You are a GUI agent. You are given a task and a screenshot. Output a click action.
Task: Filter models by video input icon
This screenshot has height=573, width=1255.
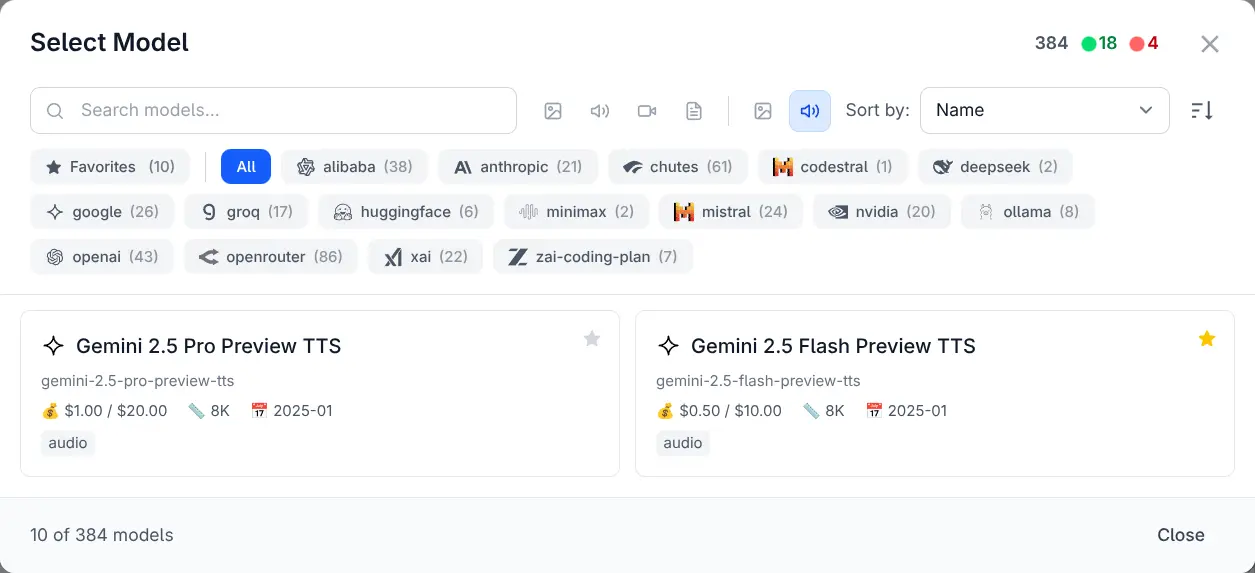[x=647, y=111]
